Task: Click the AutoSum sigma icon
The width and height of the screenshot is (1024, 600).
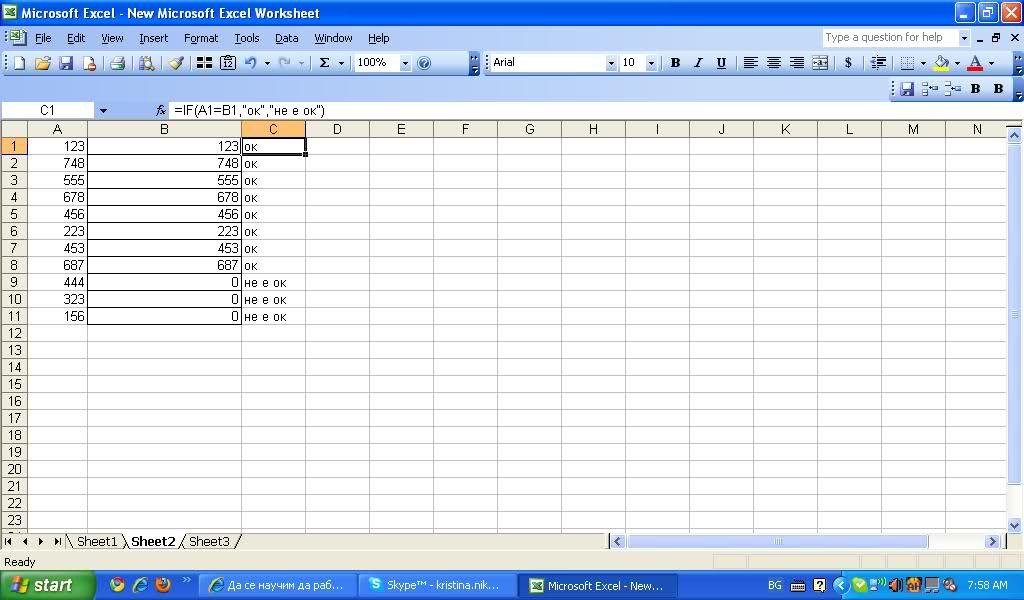Action: 324,63
